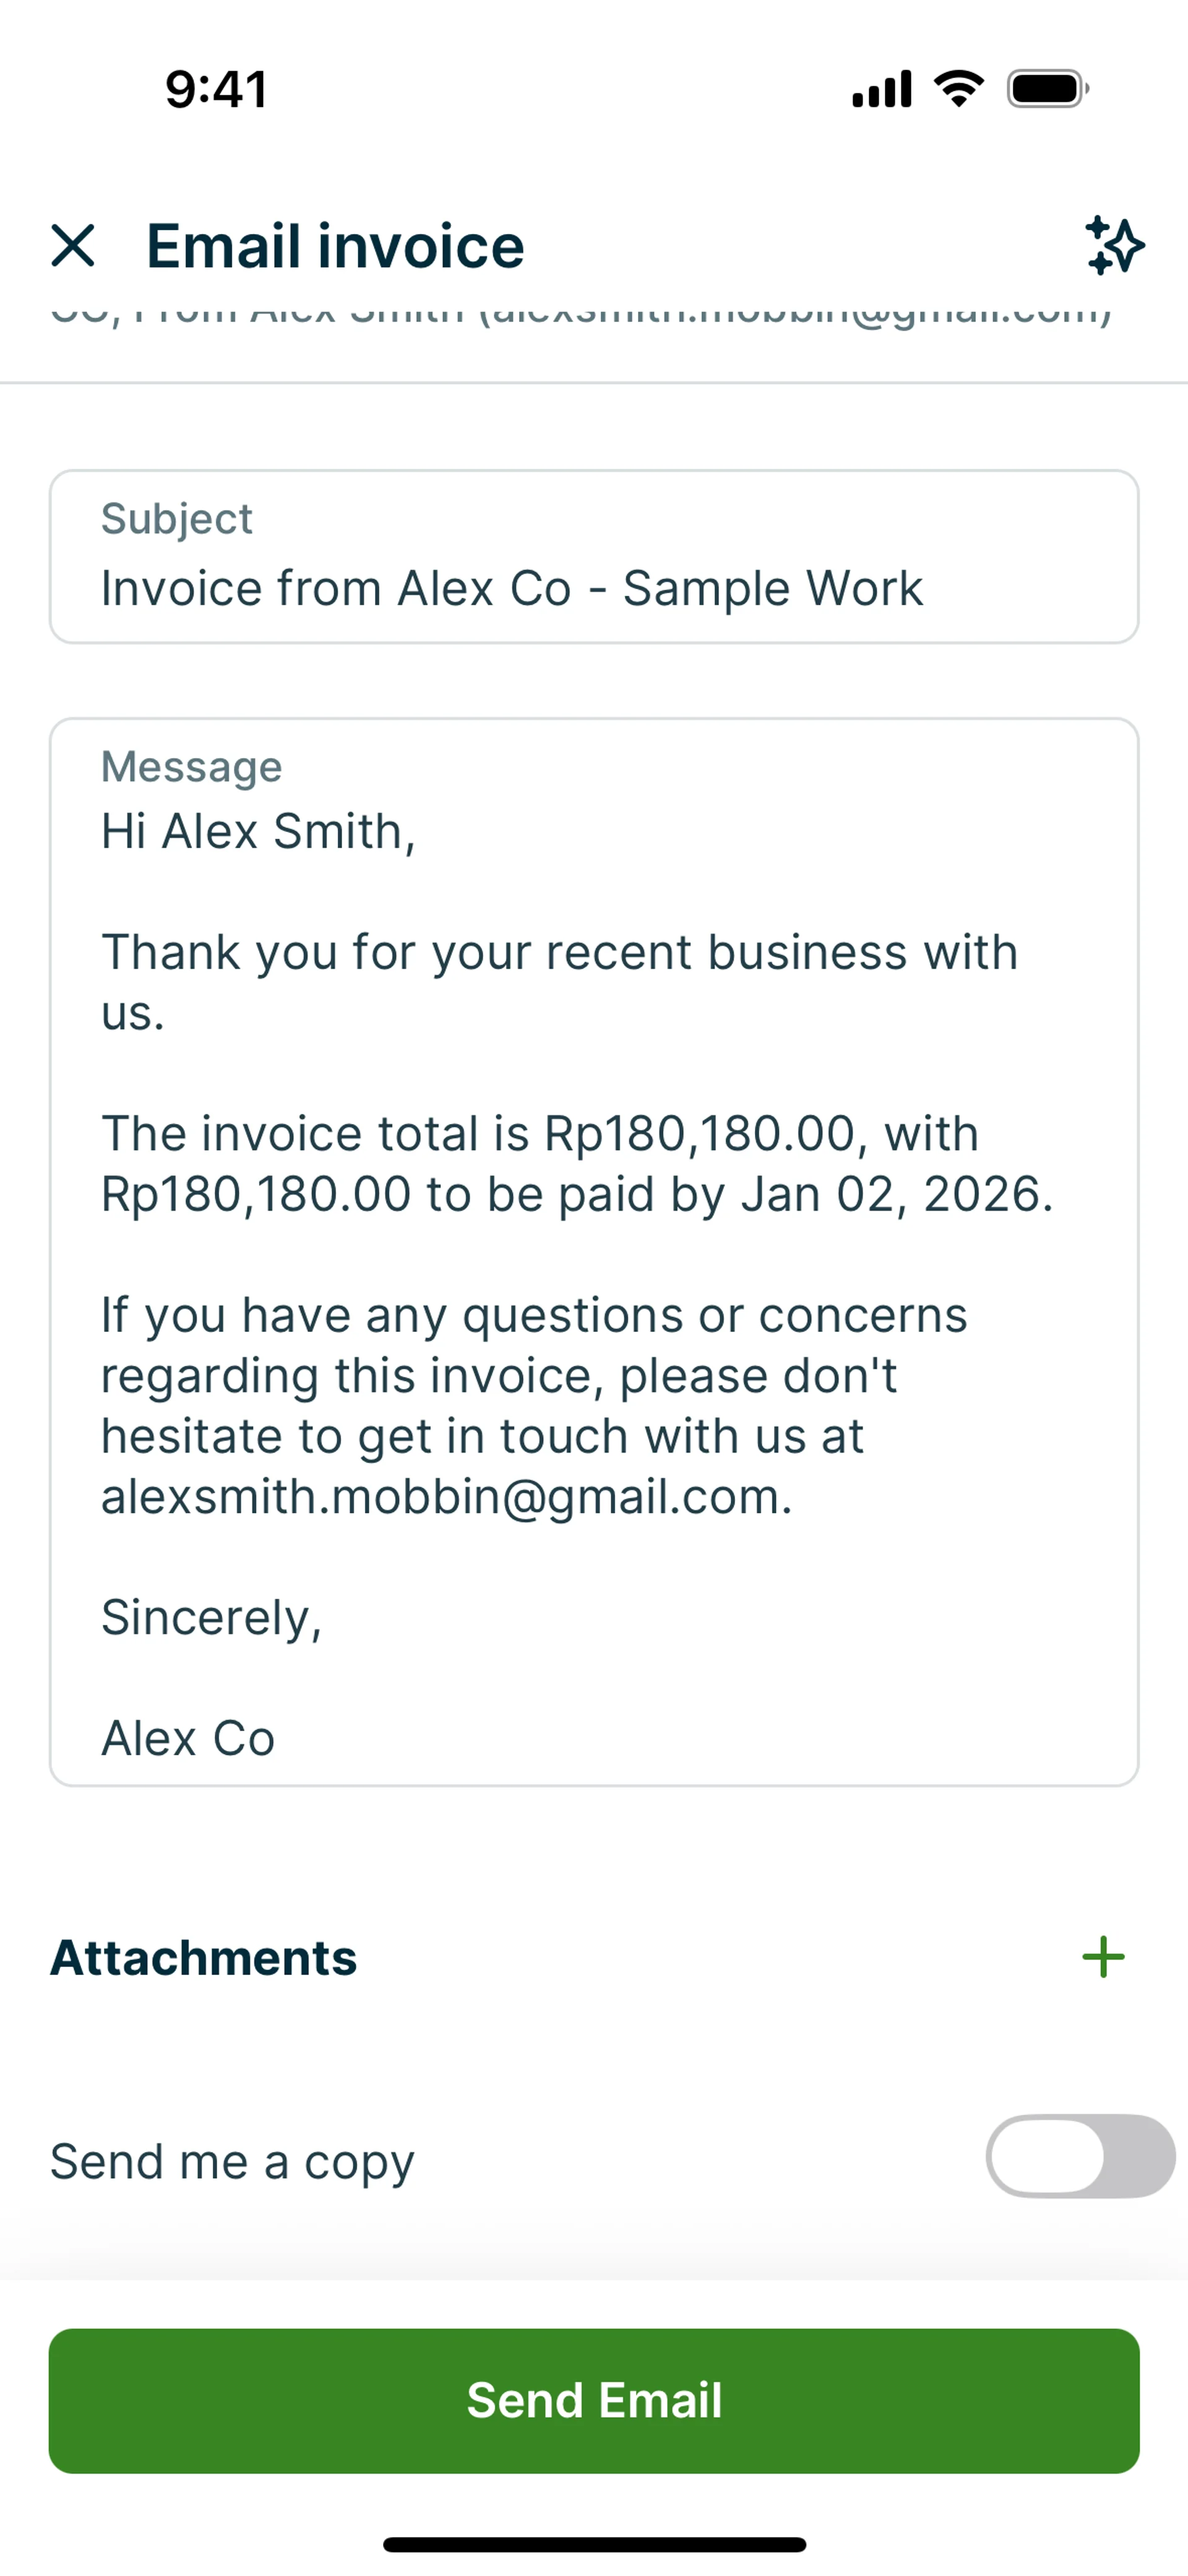Tap the 'Send me a copy' label
This screenshot has height=2576, width=1188.
(232, 2161)
